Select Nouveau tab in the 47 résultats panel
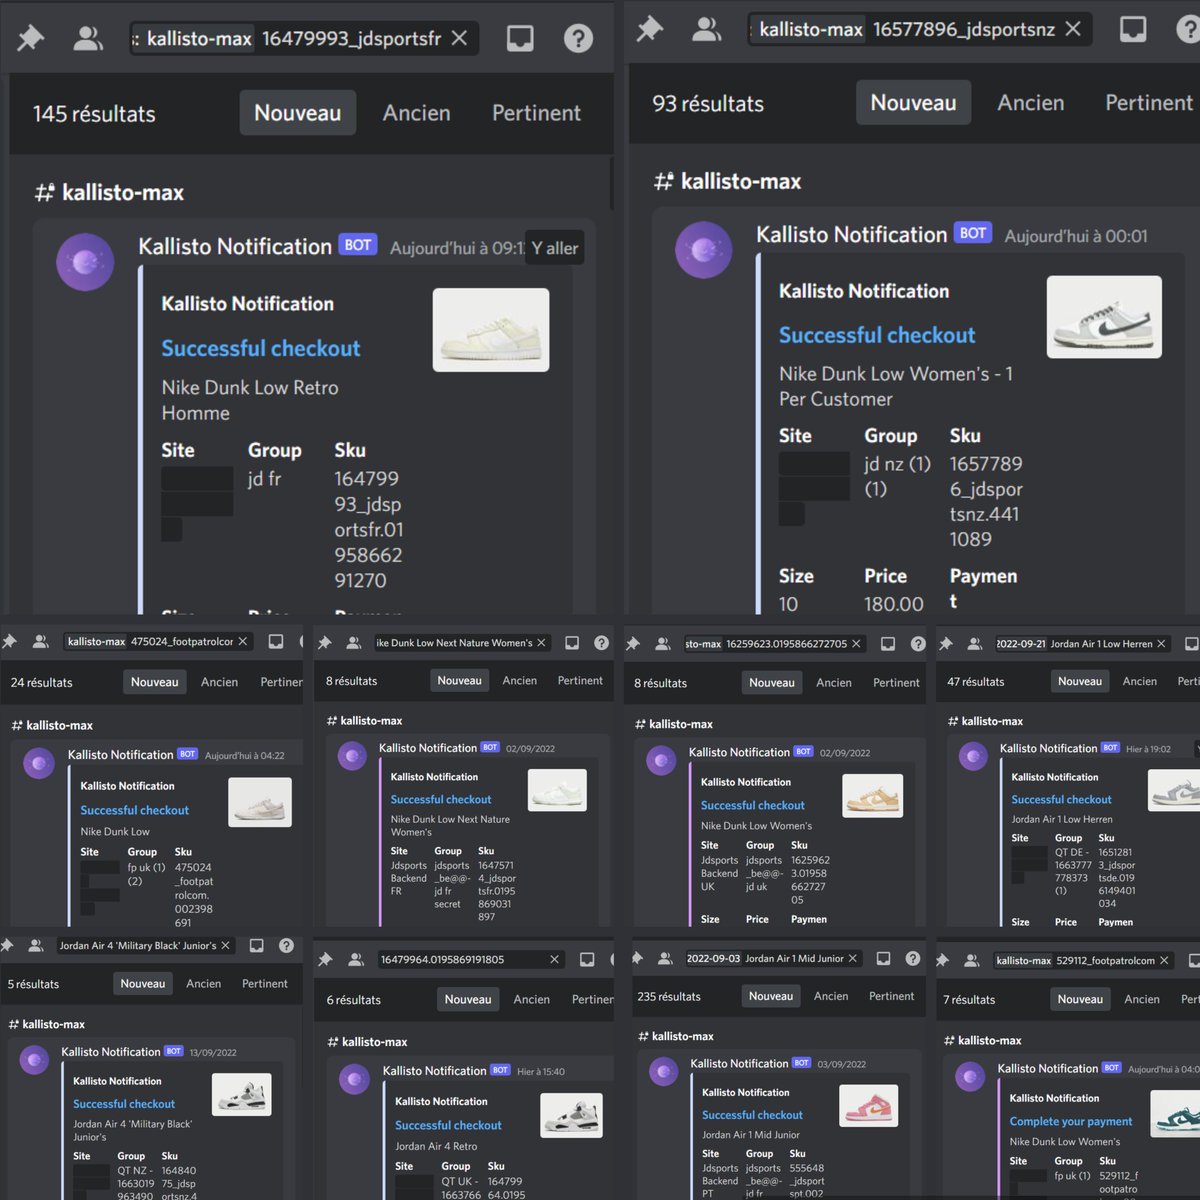This screenshot has height=1200, width=1200. 1080,681
